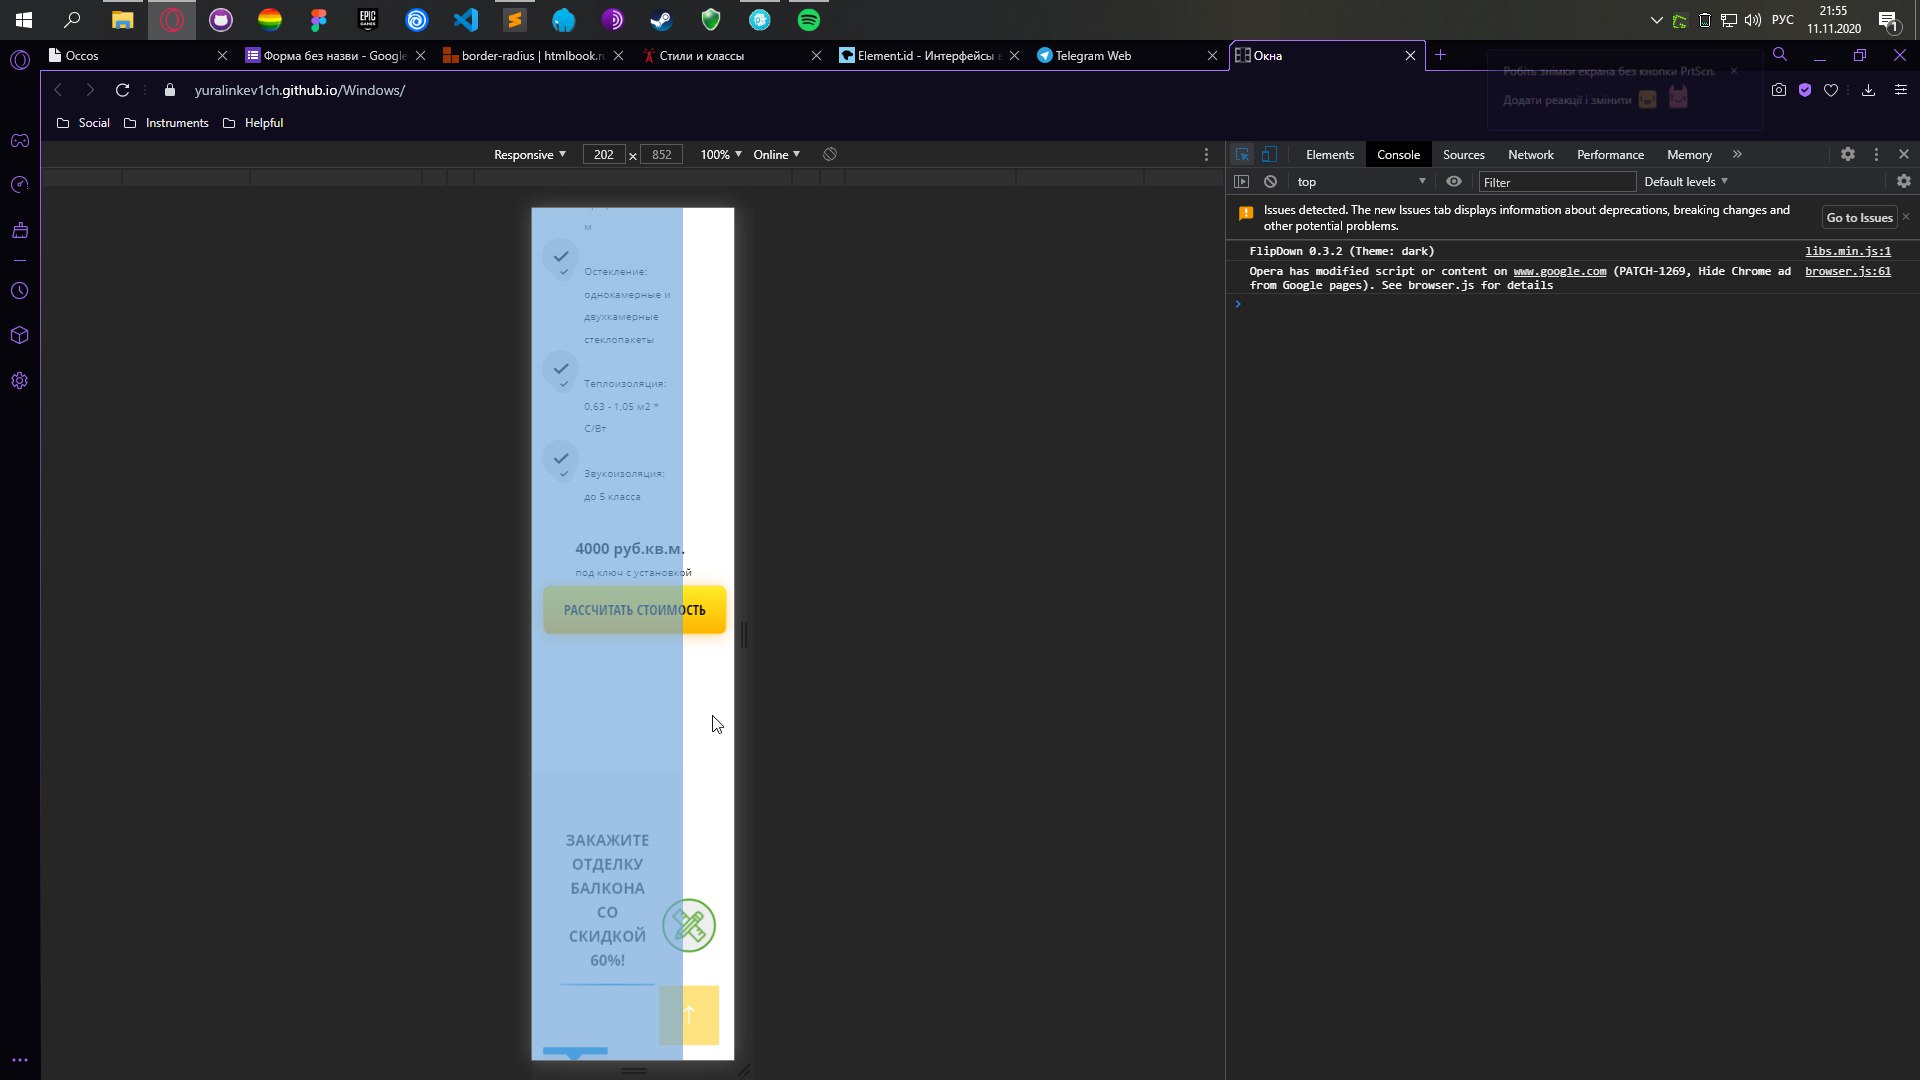Expand more DevTools tabs chevron
This screenshot has width=1920, height=1080.
(1737, 154)
